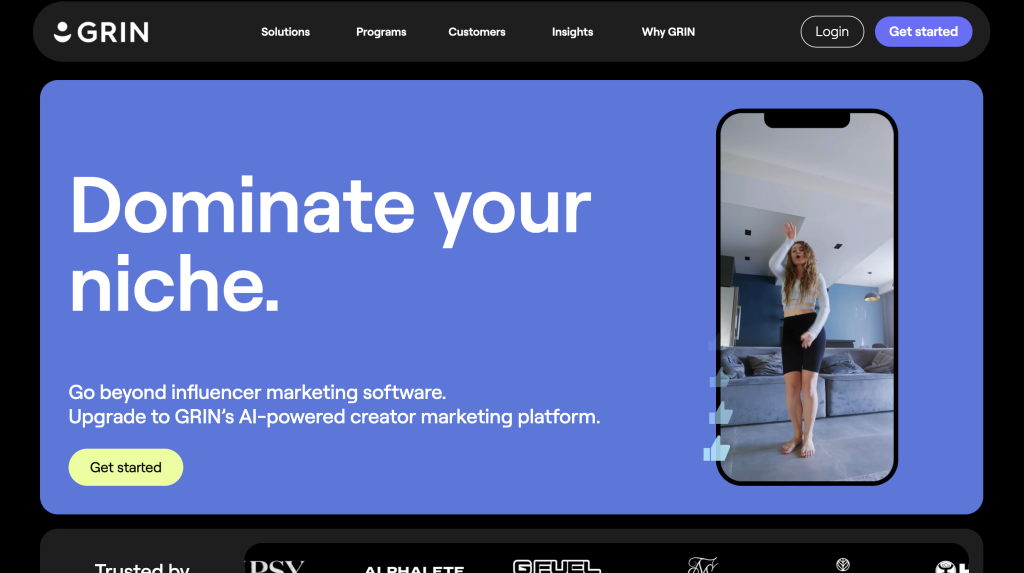Click the ALPHALETE brand logo
The height and width of the screenshot is (573, 1024).
point(414,569)
